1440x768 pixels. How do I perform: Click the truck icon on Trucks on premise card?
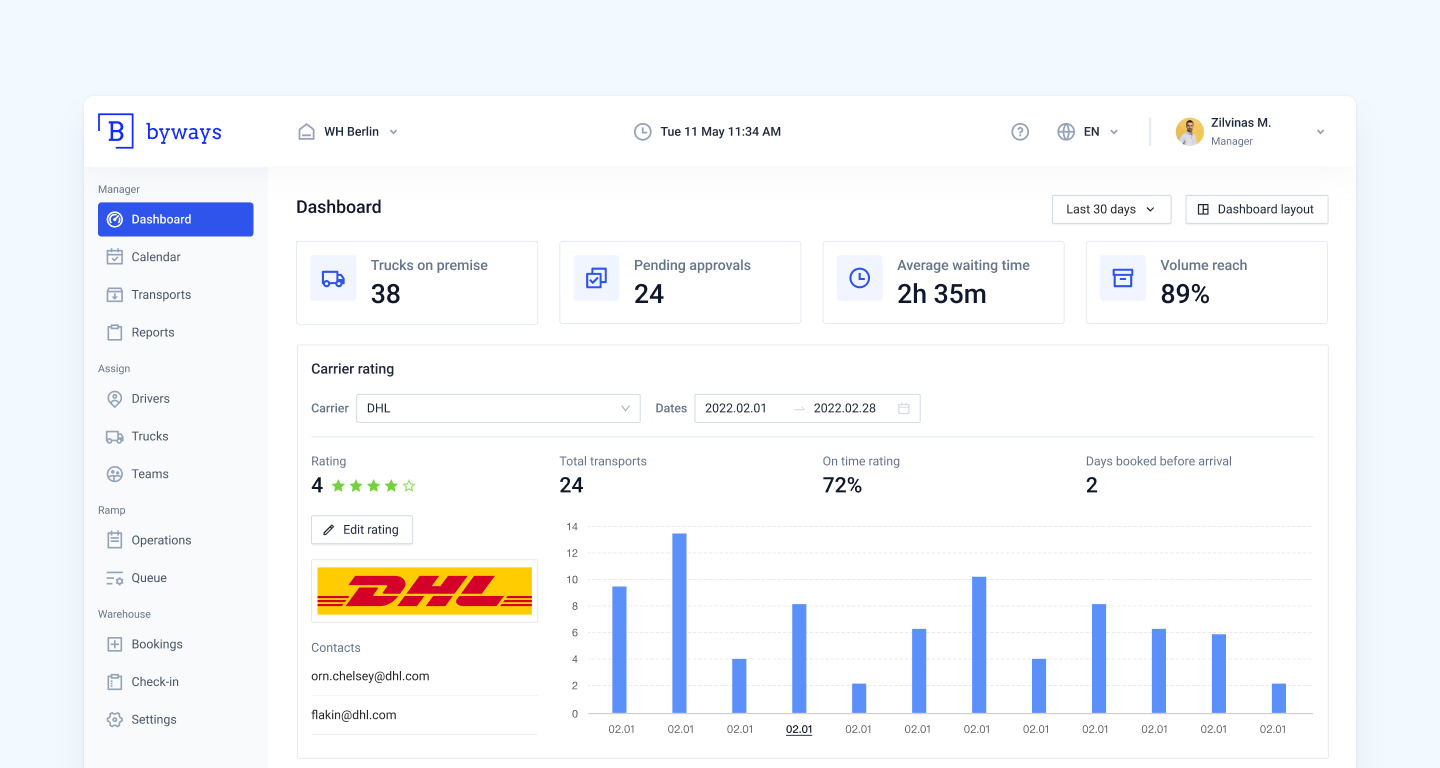333,279
